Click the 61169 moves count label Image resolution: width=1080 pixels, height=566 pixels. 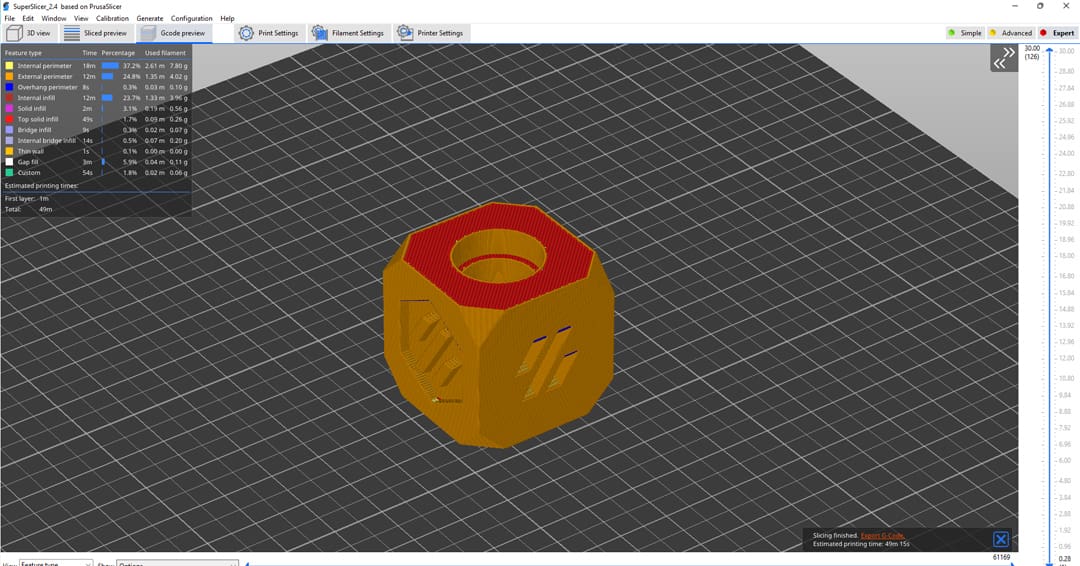pyautogui.click(x=1001, y=557)
